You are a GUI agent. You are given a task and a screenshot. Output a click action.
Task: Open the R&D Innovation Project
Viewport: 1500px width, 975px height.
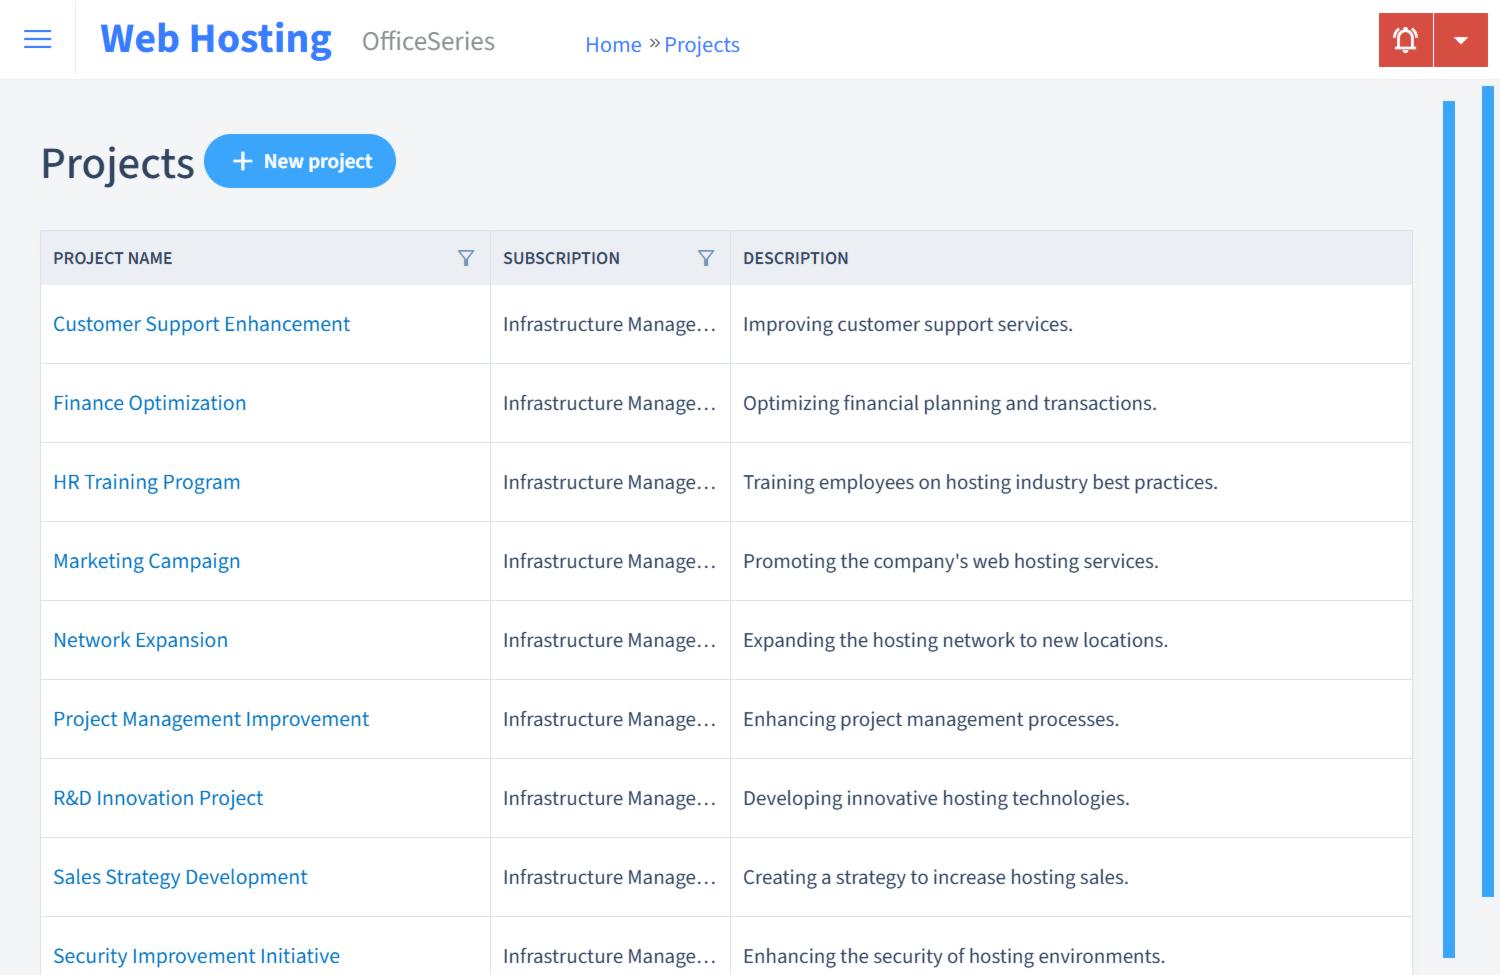157,798
